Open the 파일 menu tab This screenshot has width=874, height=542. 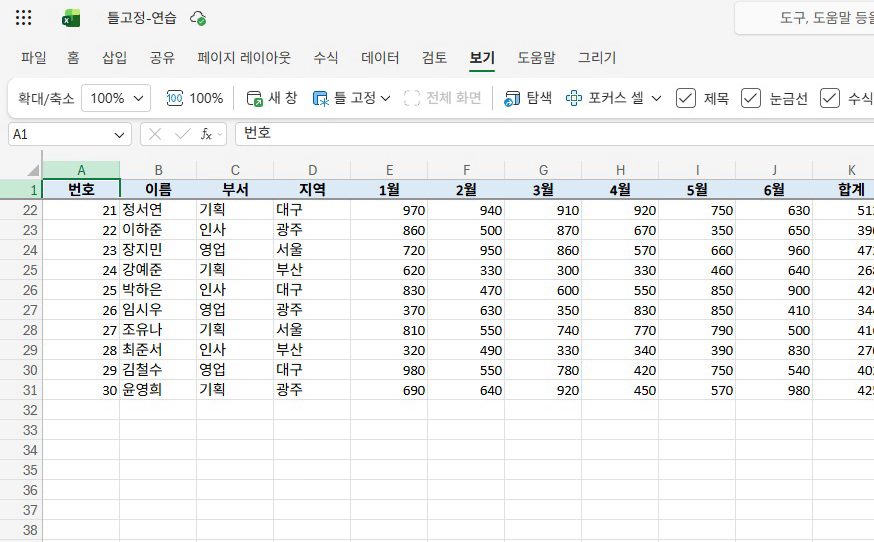[x=33, y=57]
